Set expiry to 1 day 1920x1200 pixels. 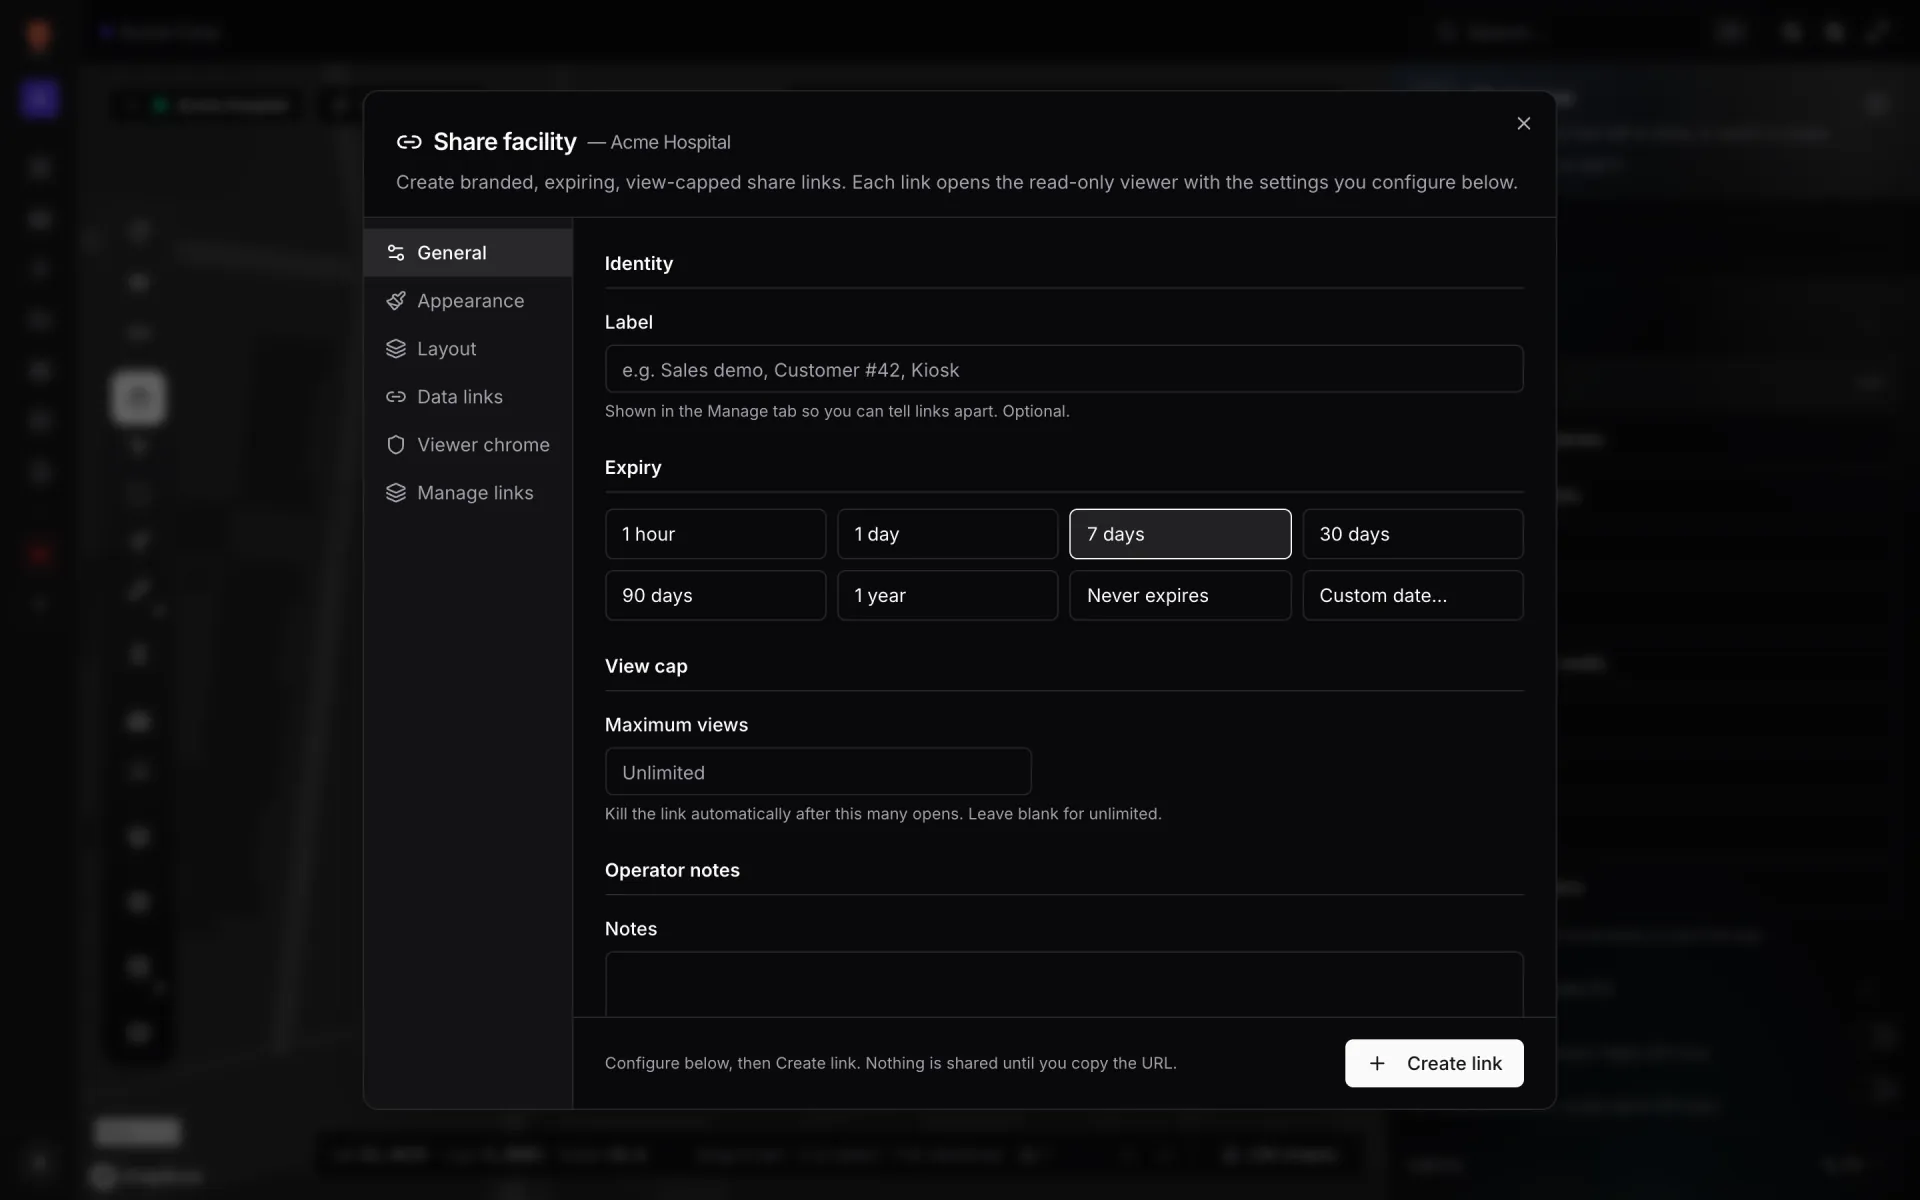pyautogui.click(x=947, y=534)
